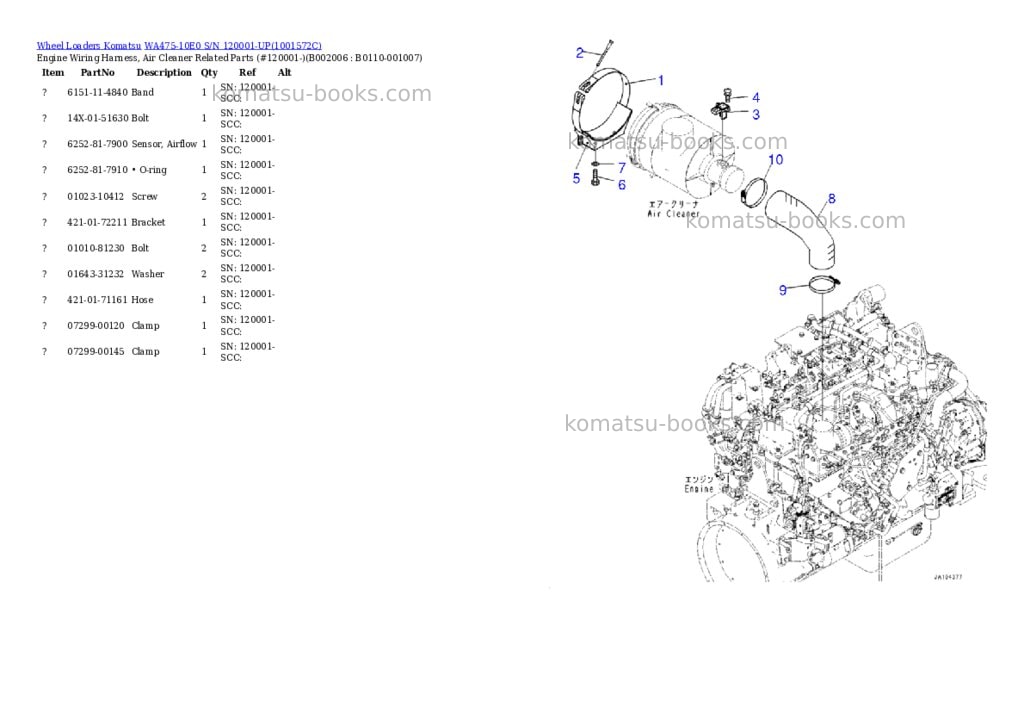The image size is (1024, 725).
Task: Click the Air Cleaner label in diagram
Action: coord(673,214)
